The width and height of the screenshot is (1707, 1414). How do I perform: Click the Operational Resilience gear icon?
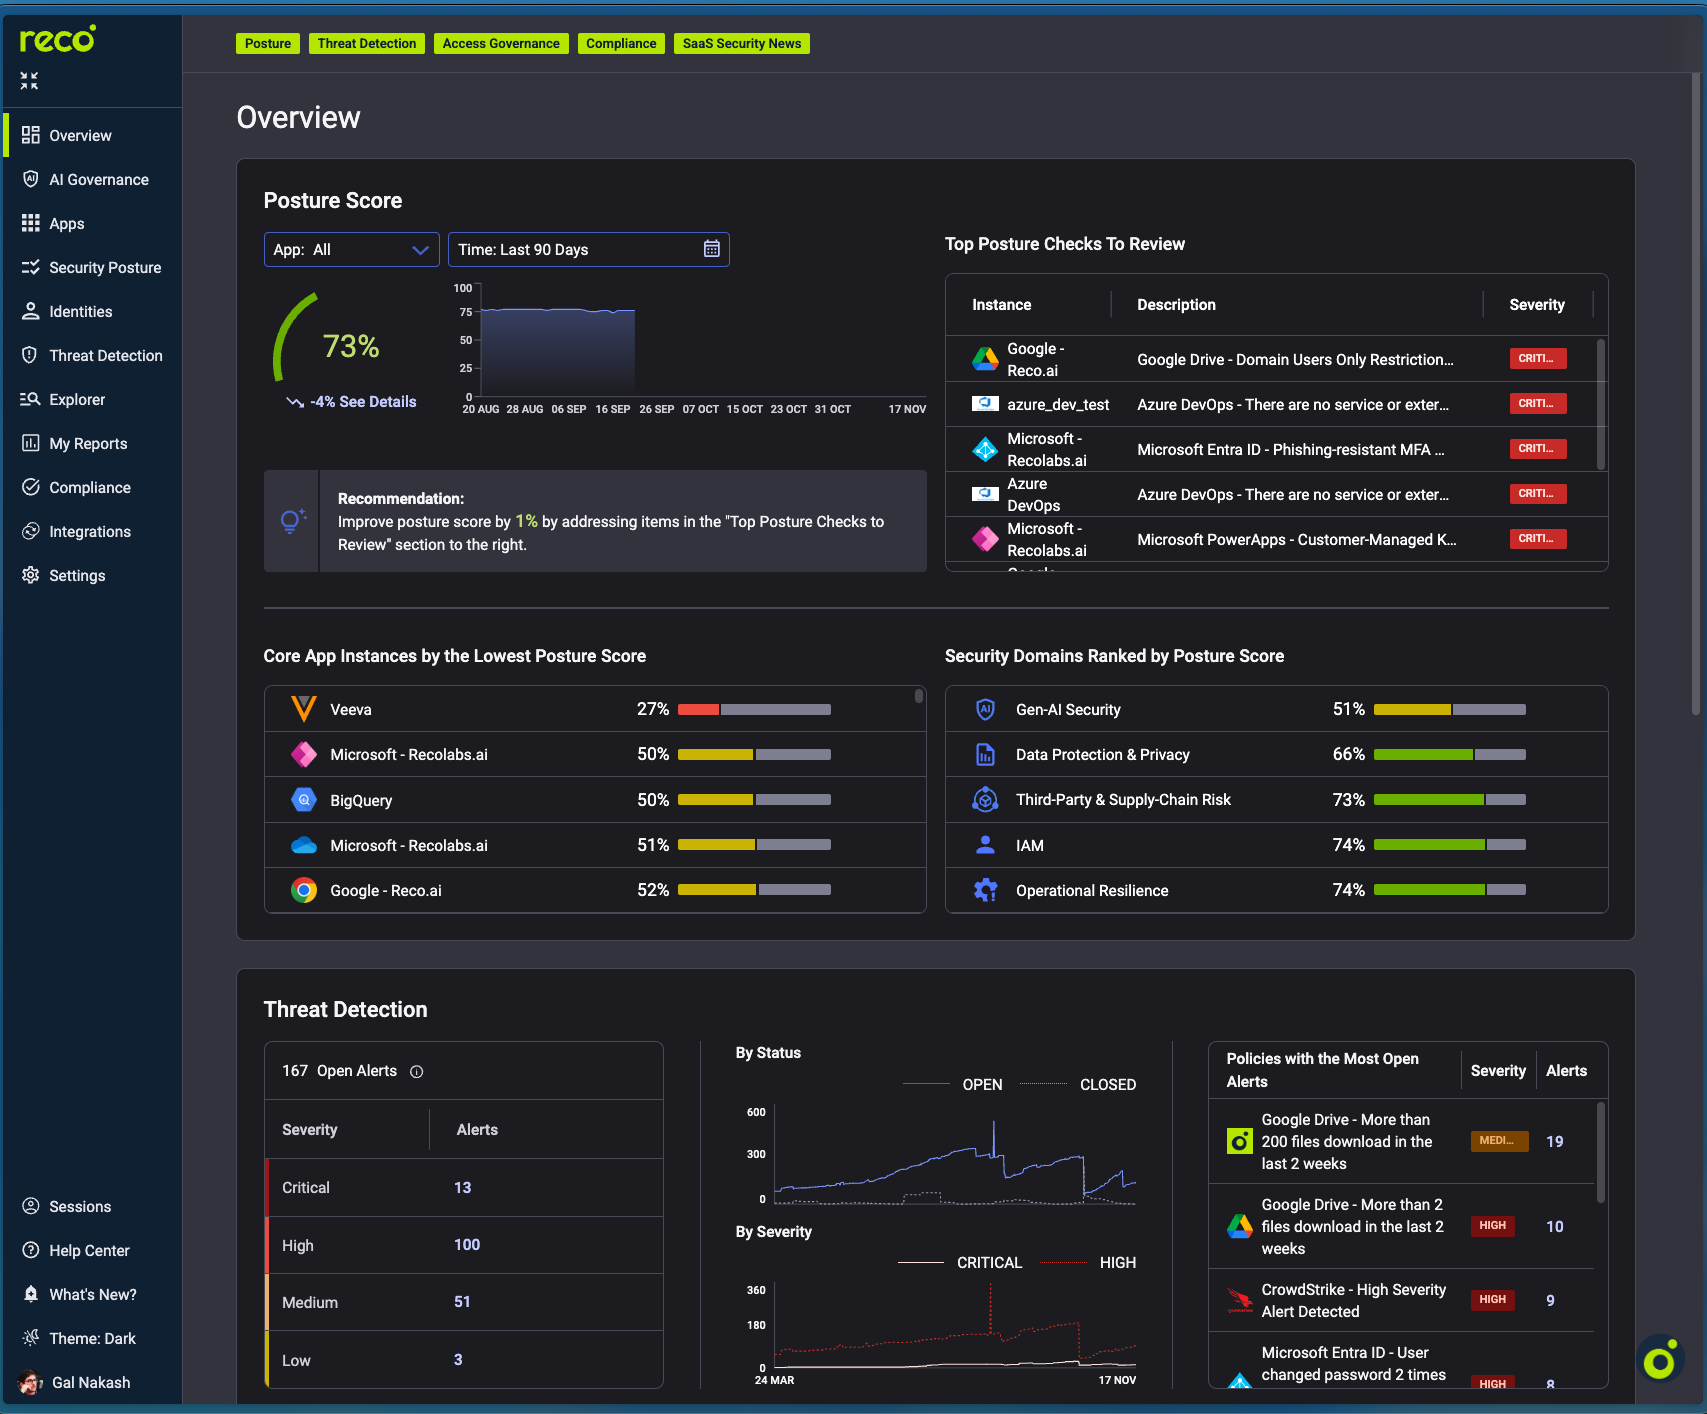[985, 890]
